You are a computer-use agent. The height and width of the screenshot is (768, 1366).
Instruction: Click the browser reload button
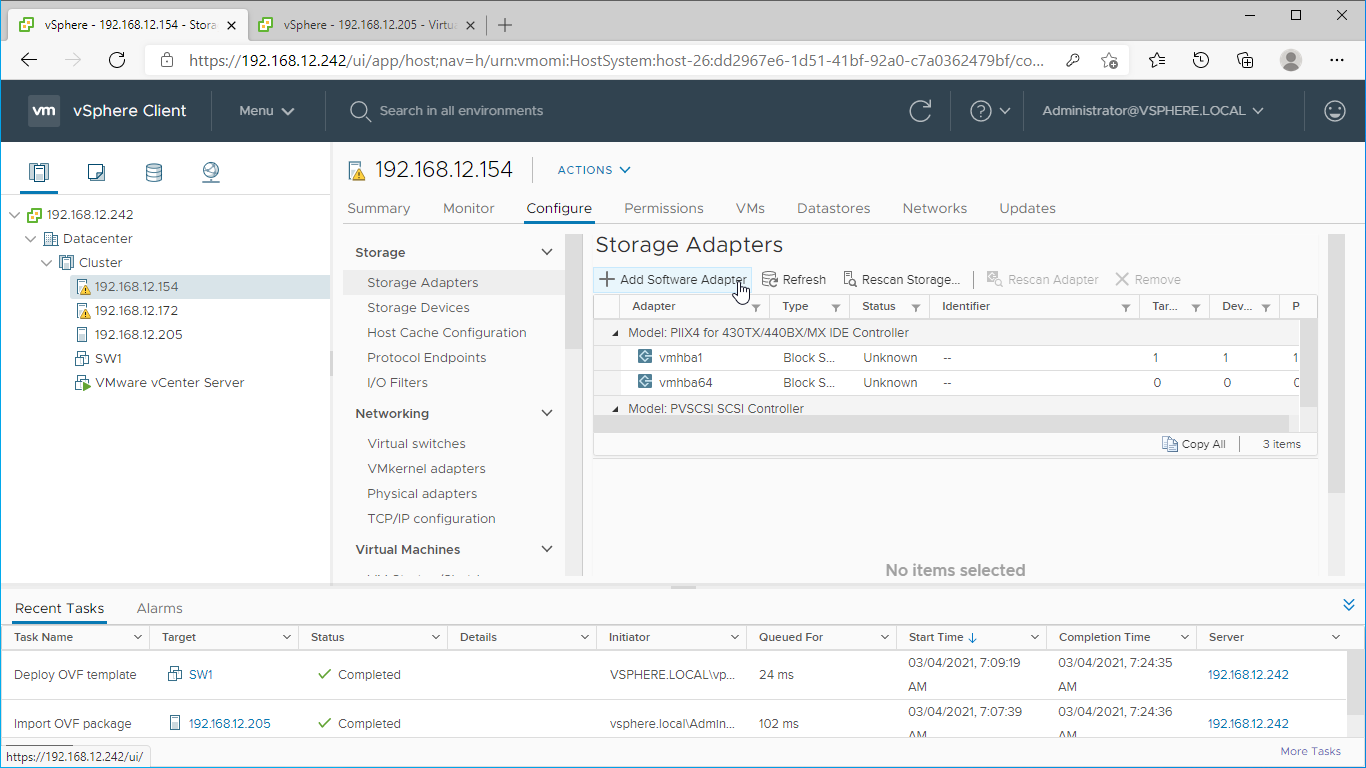tap(117, 60)
